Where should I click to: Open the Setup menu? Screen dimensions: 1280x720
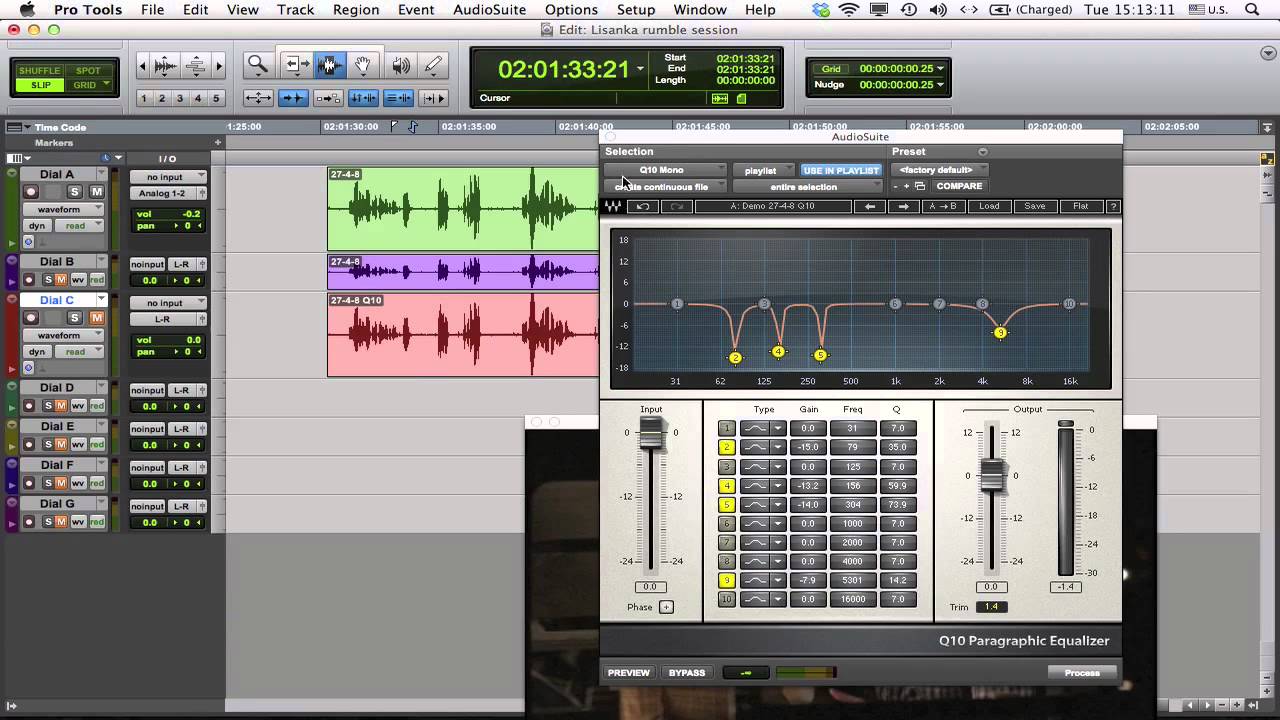636,10
